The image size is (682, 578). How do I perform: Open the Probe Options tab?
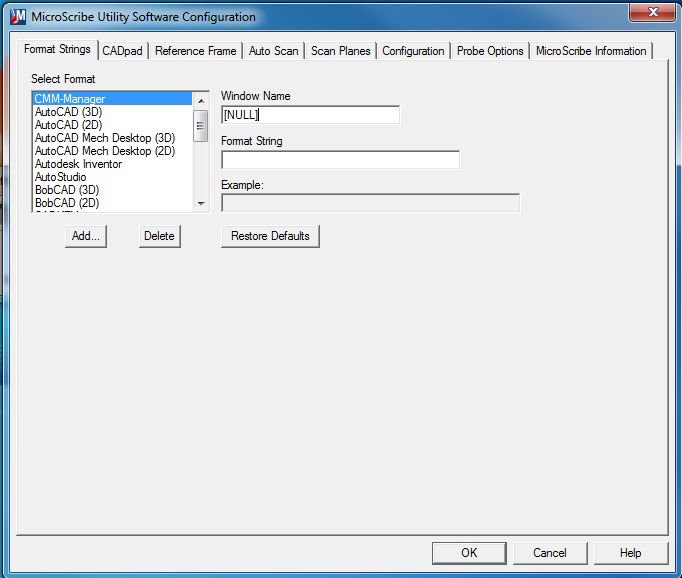[x=490, y=51]
